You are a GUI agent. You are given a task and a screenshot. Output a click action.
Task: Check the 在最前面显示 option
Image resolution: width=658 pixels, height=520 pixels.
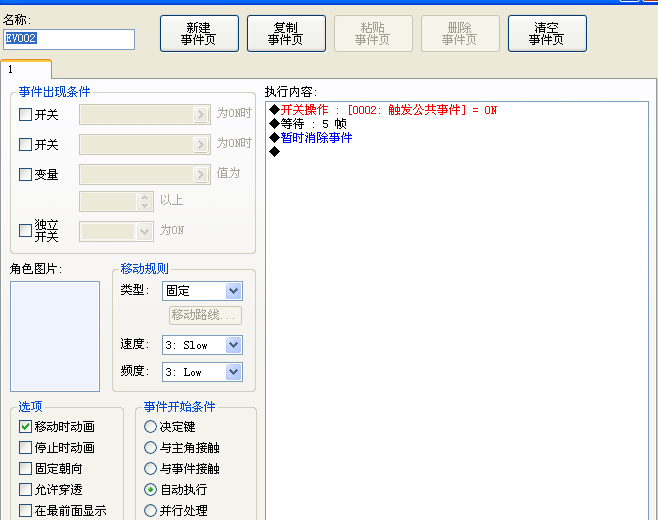(x=26, y=510)
